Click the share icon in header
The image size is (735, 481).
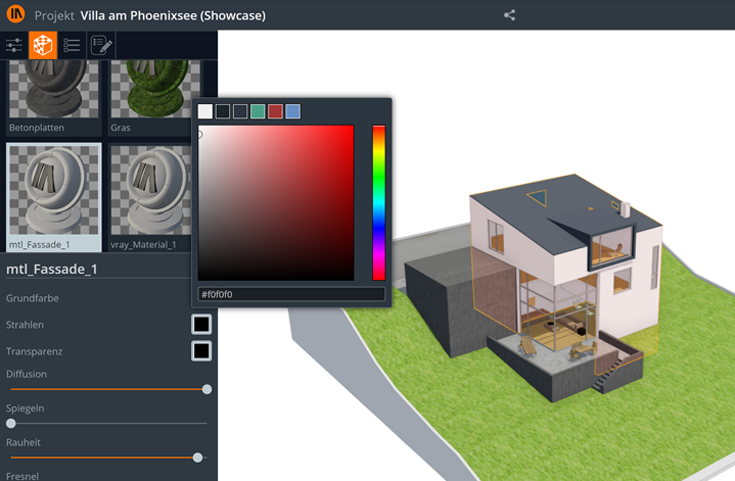coord(510,15)
